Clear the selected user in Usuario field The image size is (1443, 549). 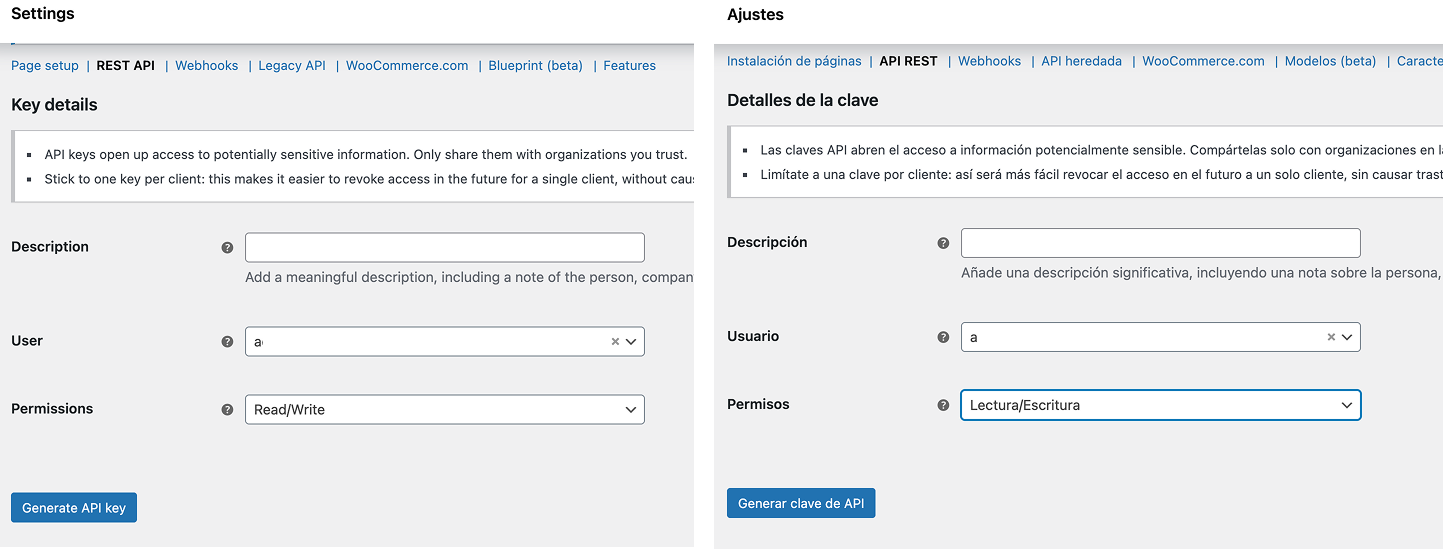(1331, 337)
